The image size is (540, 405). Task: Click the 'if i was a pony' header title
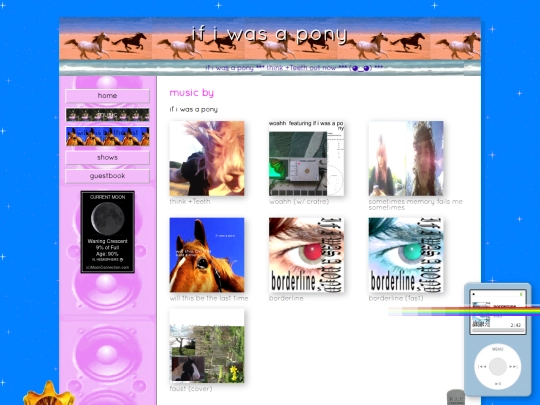tap(270, 34)
